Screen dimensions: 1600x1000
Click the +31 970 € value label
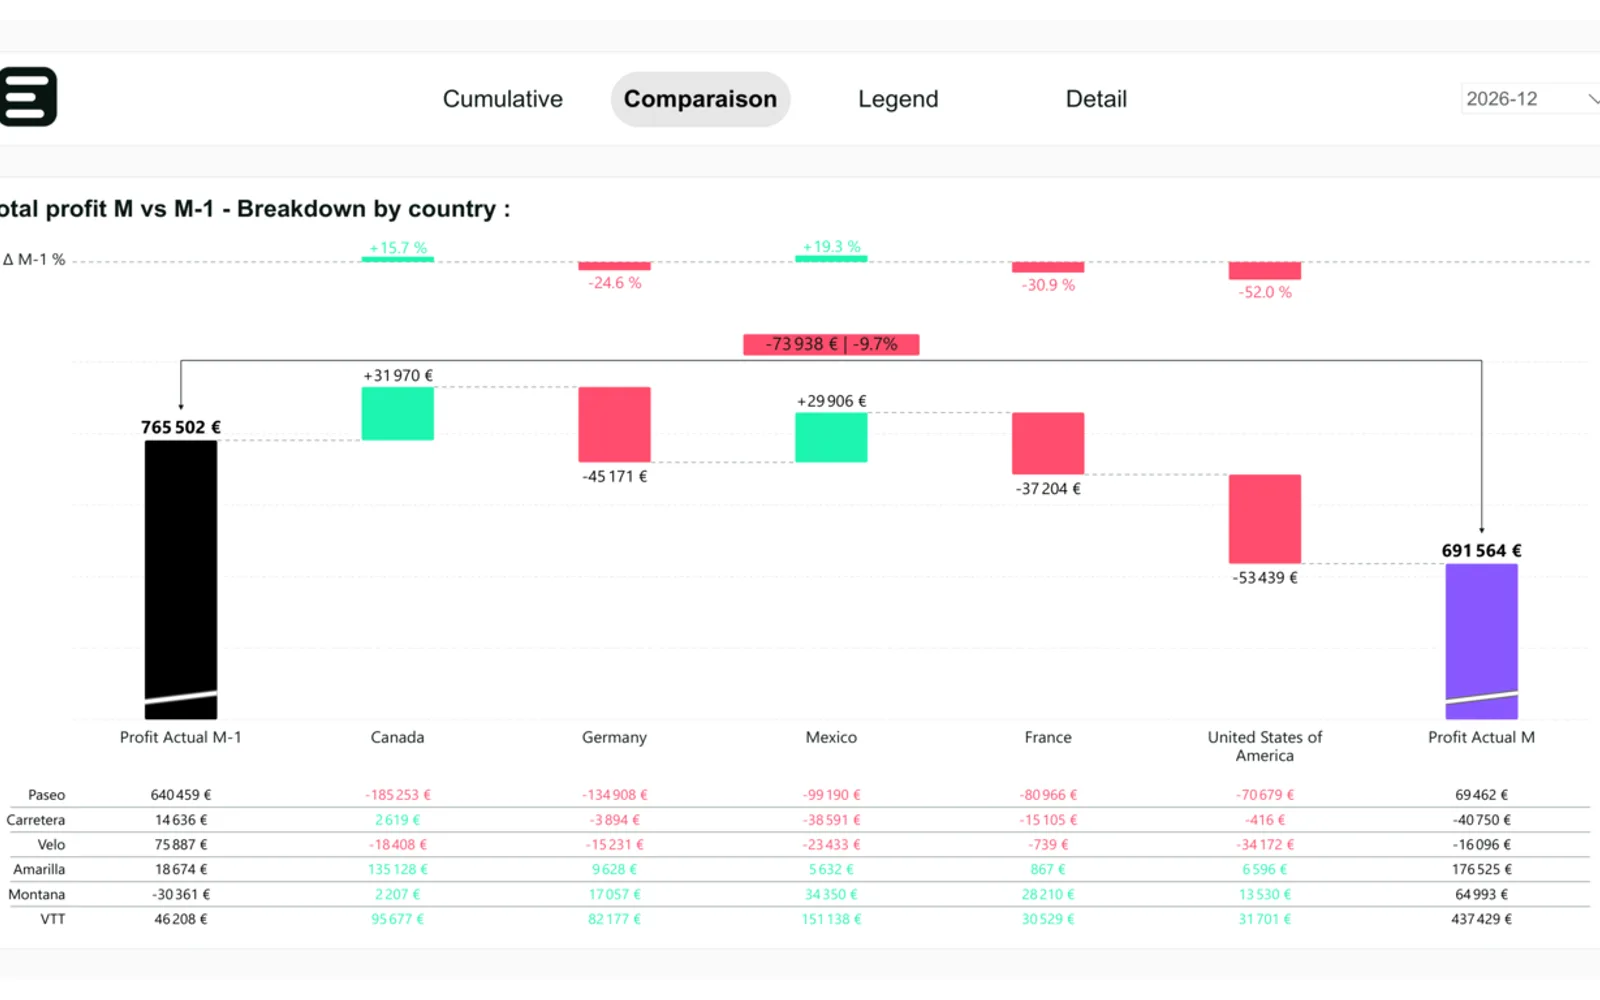(398, 376)
